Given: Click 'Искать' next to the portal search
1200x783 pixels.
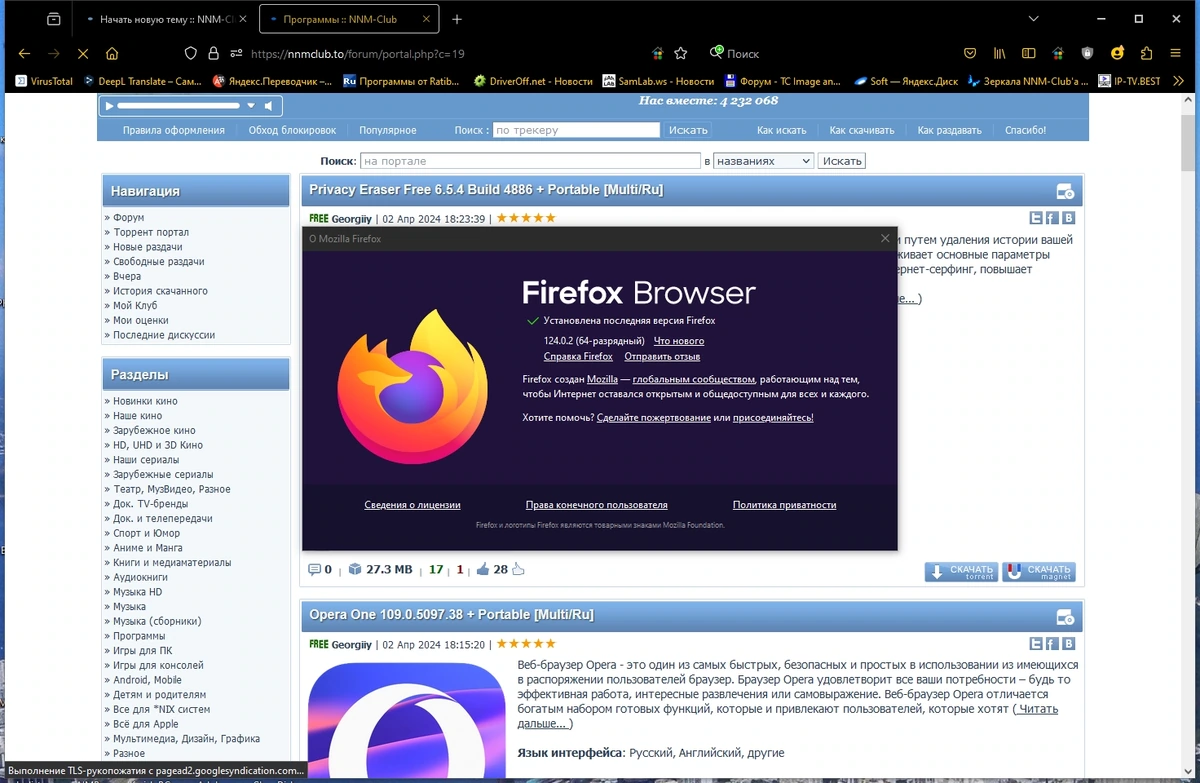Looking at the screenshot, I should pos(841,160).
